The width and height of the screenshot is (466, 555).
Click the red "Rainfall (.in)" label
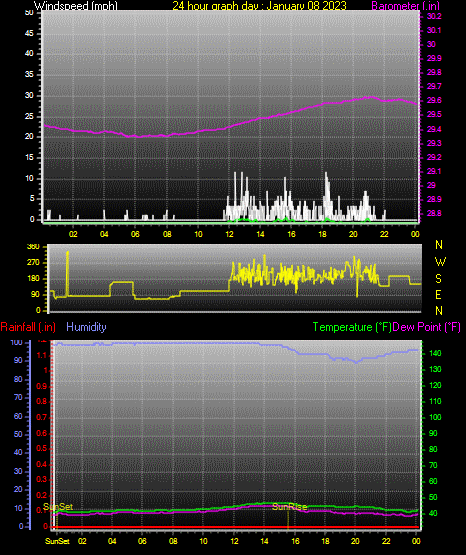[x=28, y=327]
